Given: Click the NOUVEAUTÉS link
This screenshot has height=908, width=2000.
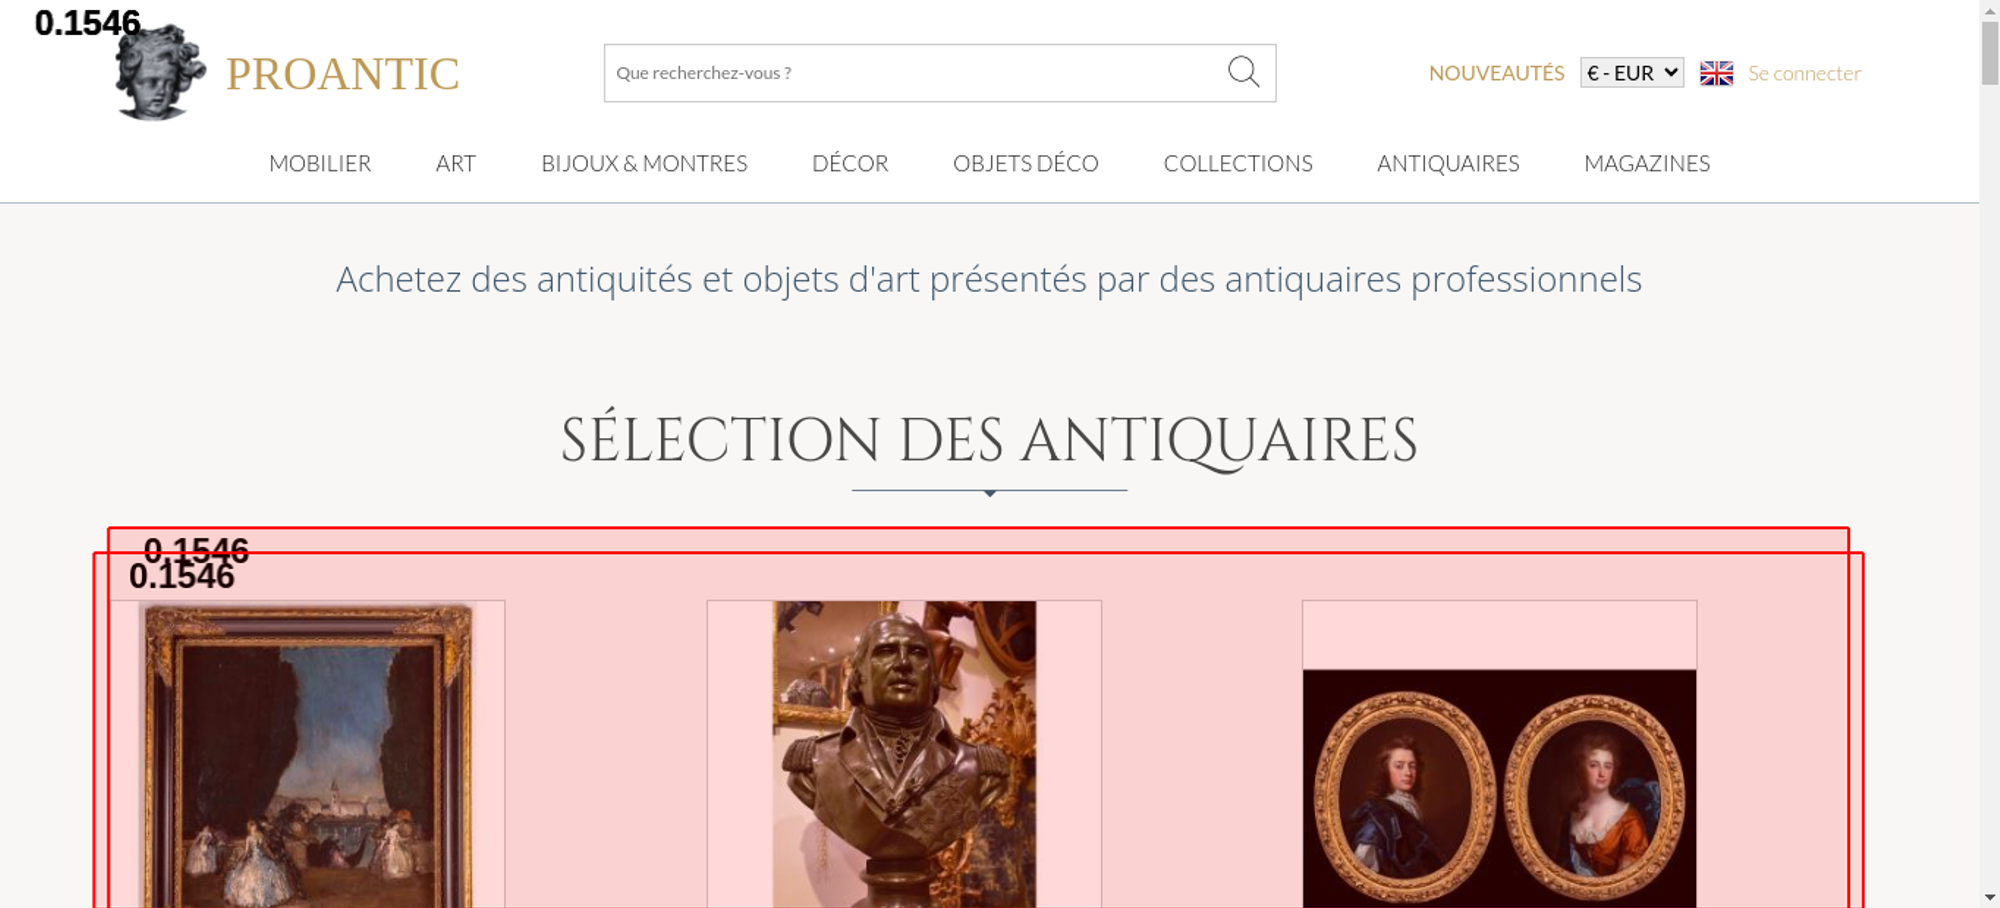Looking at the screenshot, I should point(1496,73).
